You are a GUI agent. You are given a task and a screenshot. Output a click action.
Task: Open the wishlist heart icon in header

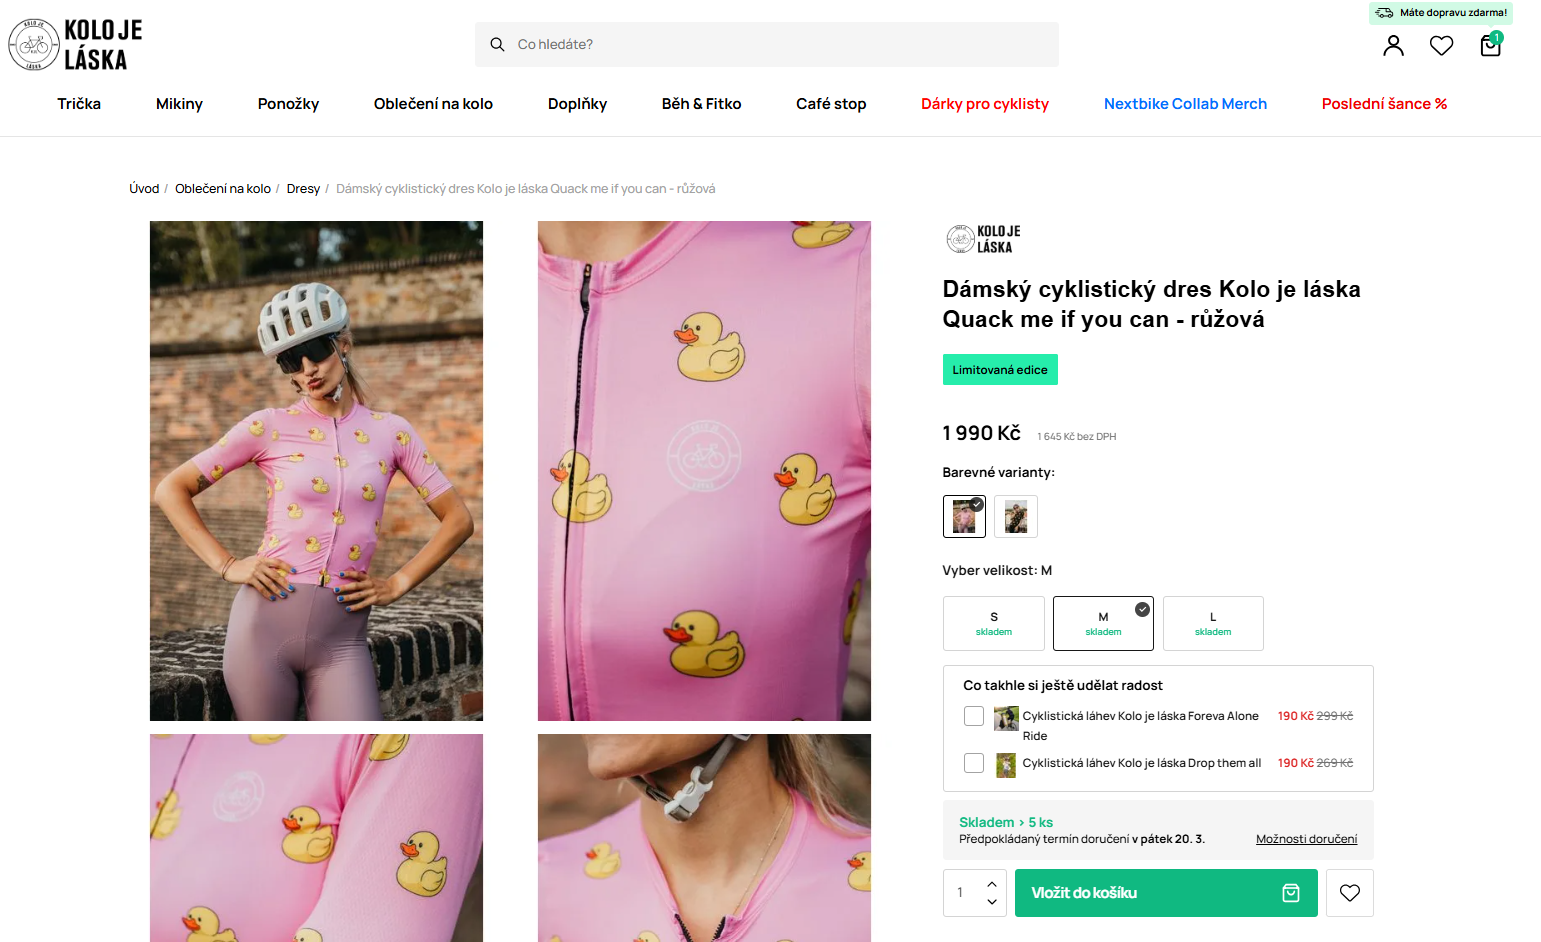[x=1441, y=45]
